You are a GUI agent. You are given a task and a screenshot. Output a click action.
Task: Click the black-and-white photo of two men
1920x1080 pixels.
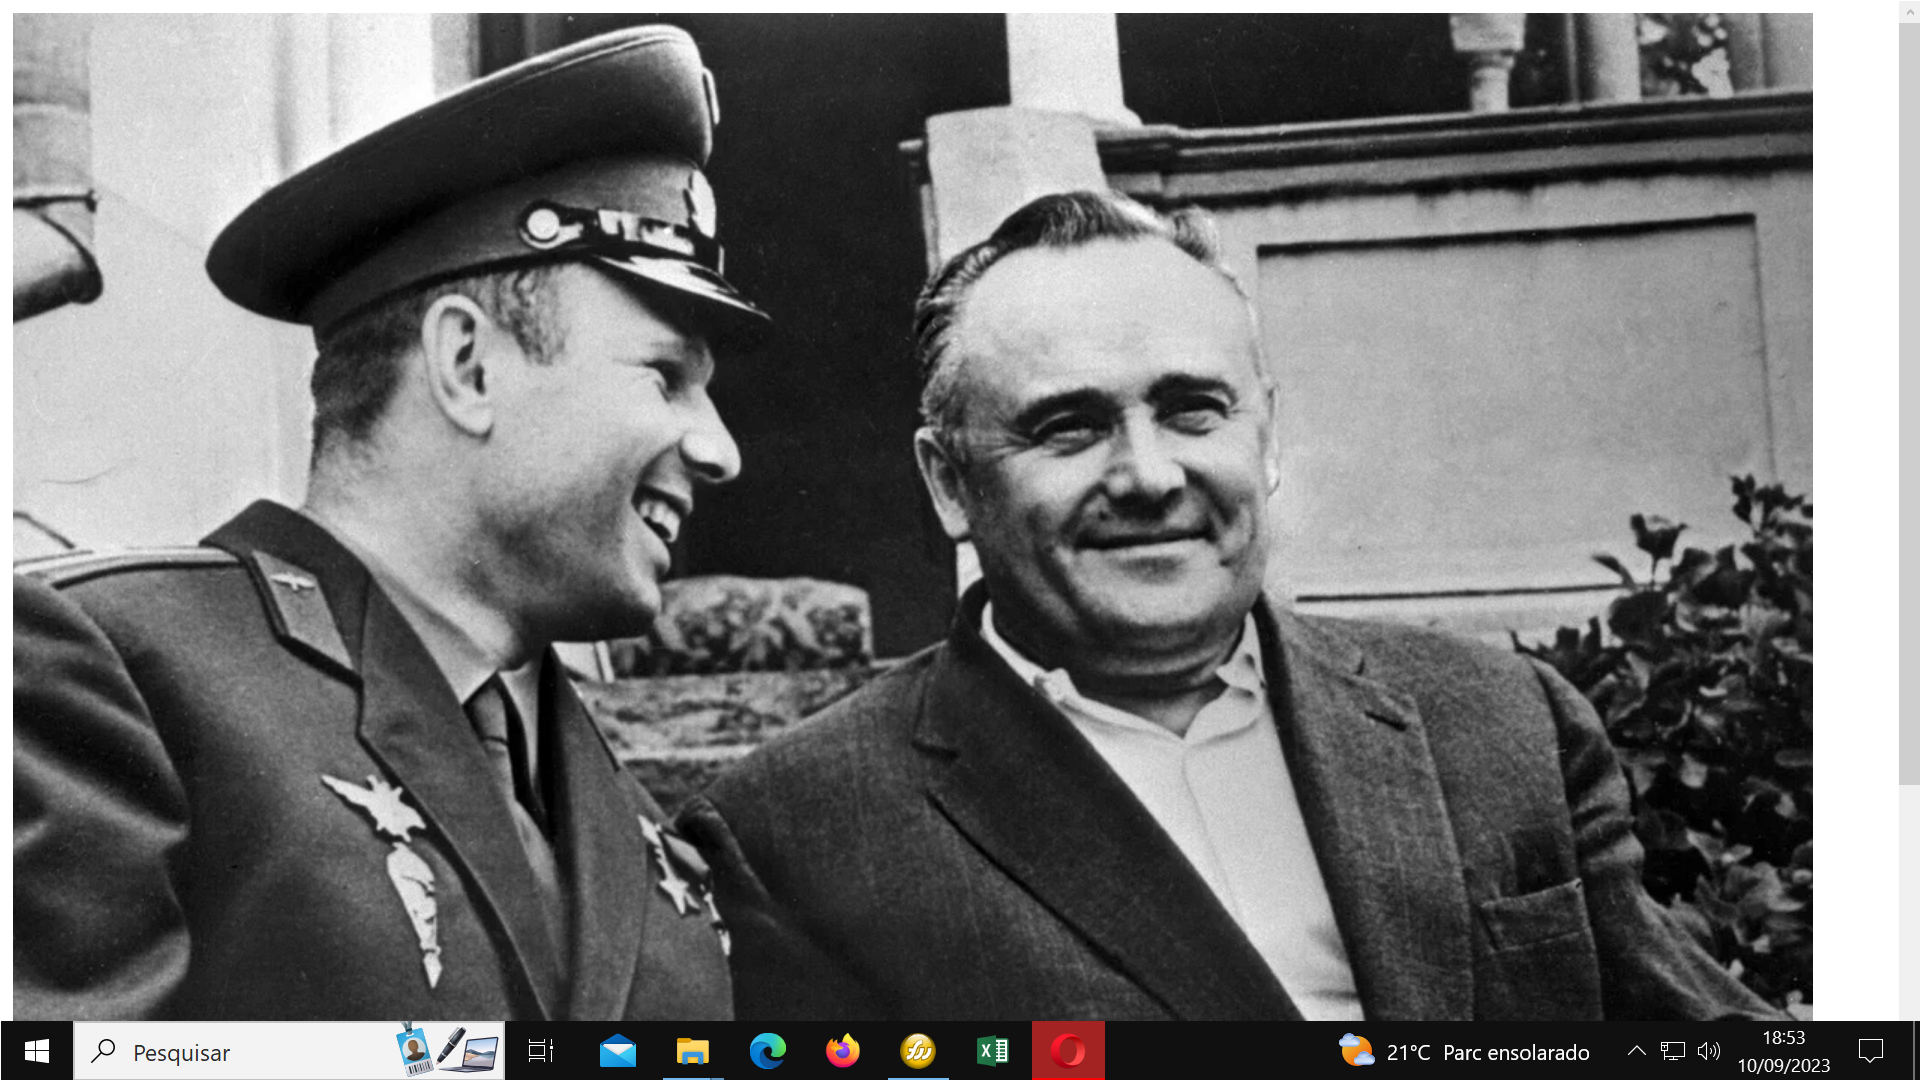[912, 516]
